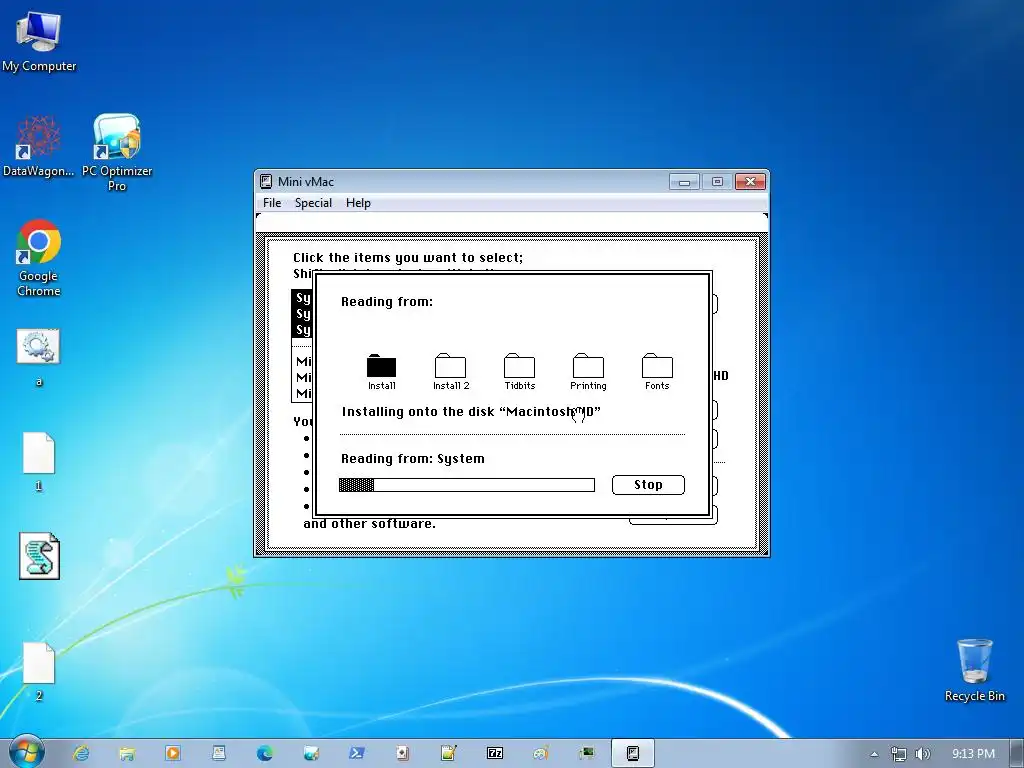
Task: Launch Internet Explorer from the taskbar
Action: pyautogui.click(x=81, y=753)
